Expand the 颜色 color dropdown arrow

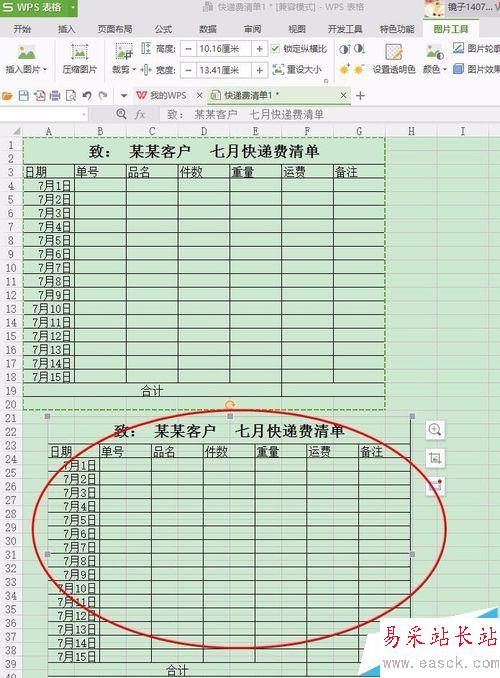click(x=445, y=69)
